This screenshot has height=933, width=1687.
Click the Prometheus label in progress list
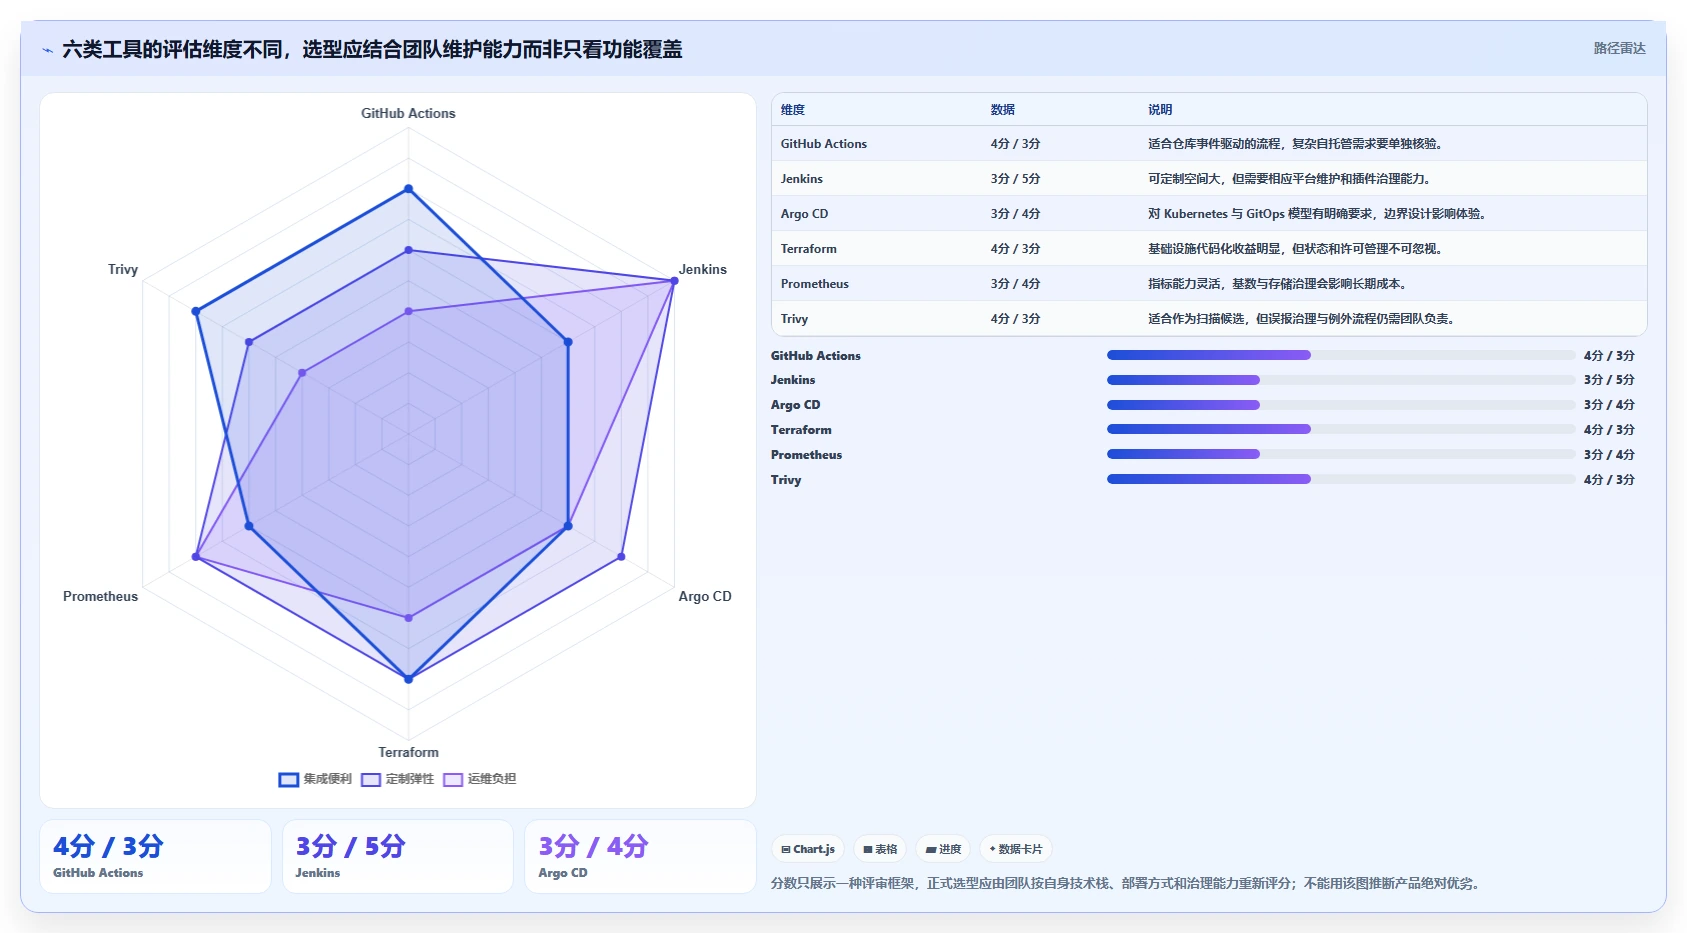[806, 455]
